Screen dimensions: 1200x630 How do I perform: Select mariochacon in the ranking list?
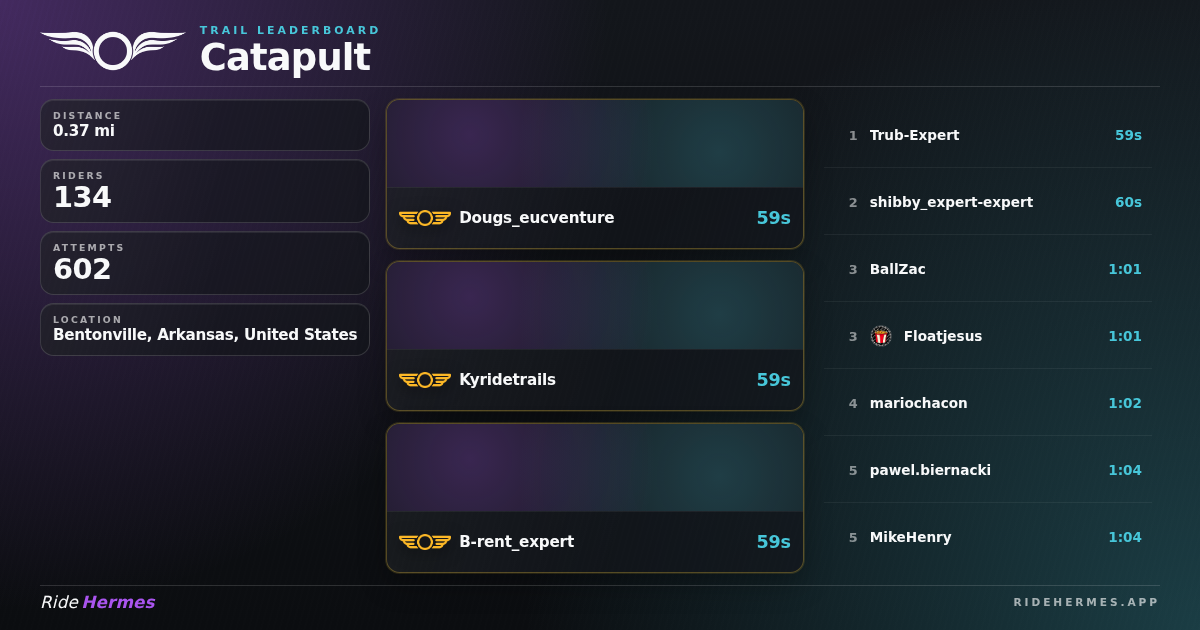point(988,403)
